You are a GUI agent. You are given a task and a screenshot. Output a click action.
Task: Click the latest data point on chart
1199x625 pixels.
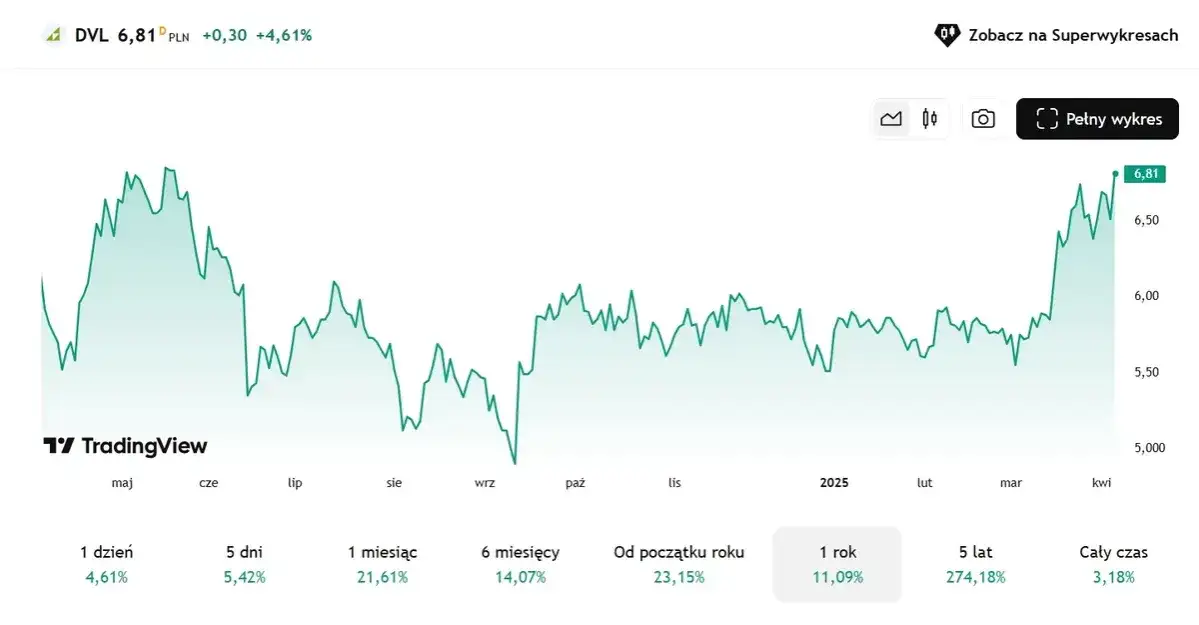pos(1115,174)
